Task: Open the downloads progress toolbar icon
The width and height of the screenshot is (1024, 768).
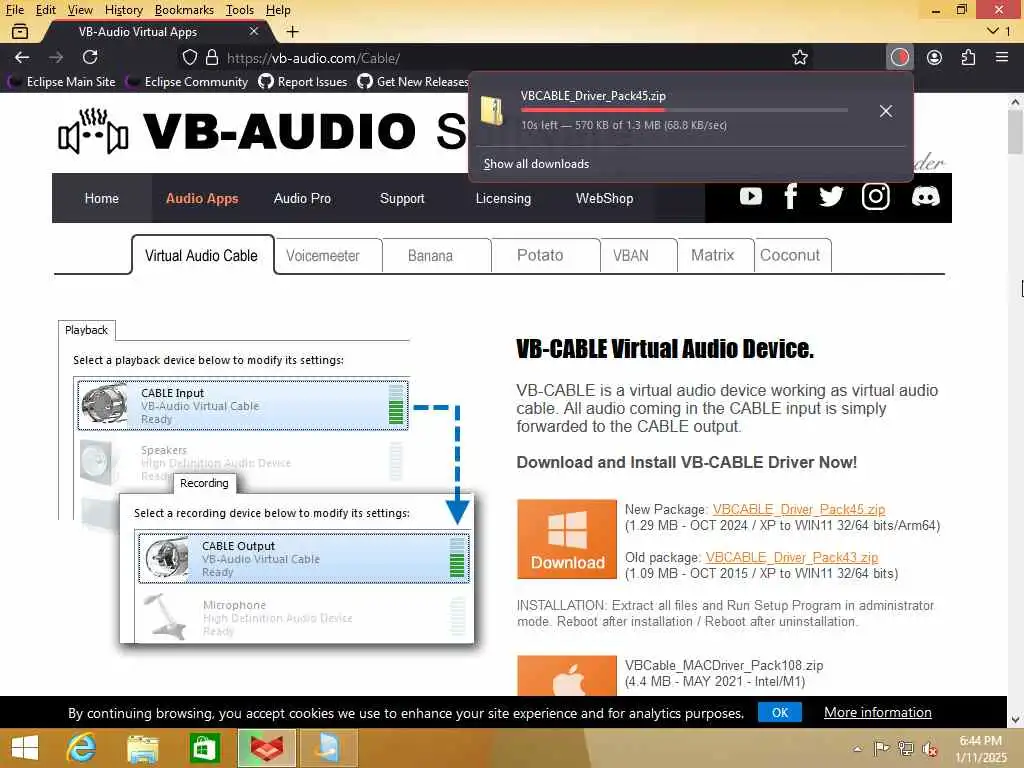Action: [900, 57]
